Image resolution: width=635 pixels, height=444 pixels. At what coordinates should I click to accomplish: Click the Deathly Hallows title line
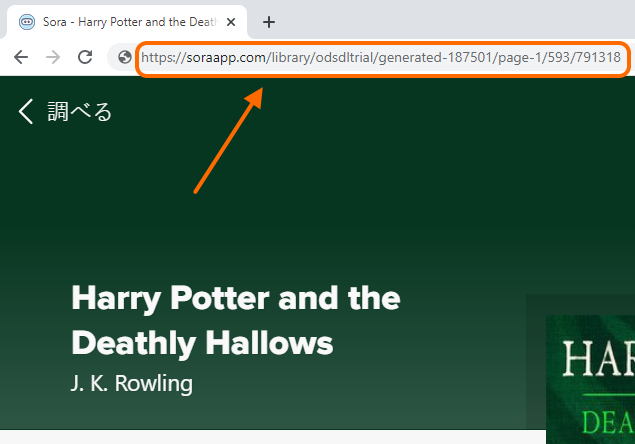[202, 343]
